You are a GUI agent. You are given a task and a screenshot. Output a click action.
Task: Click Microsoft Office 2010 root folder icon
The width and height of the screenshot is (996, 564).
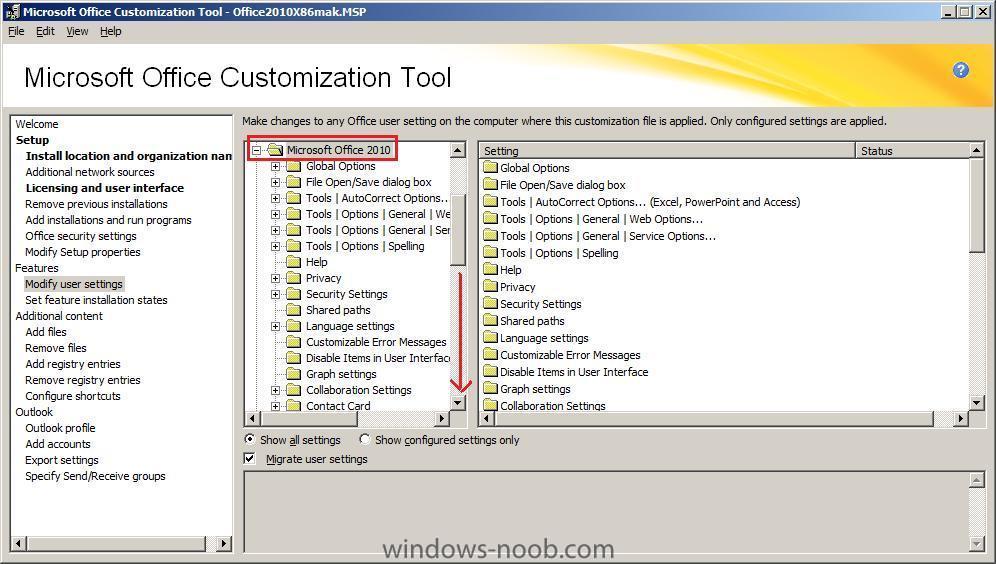(x=274, y=150)
